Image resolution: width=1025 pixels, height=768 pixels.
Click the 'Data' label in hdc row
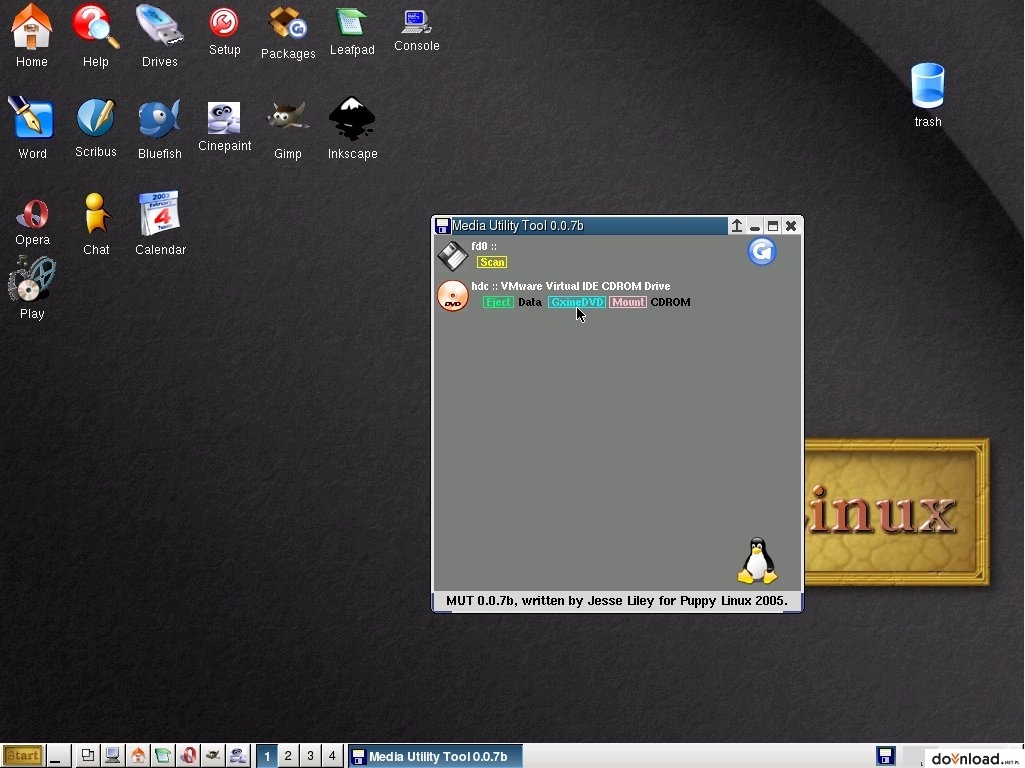tap(529, 302)
